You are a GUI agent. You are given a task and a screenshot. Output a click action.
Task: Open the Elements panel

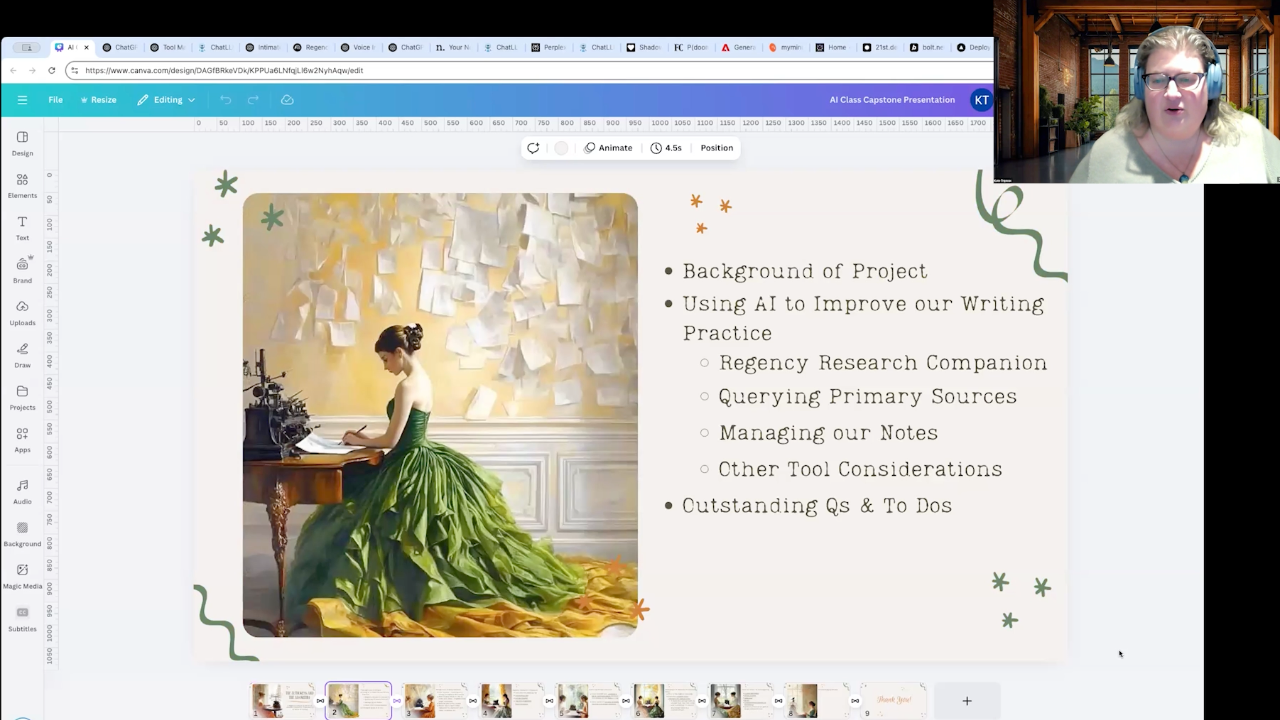[22, 185]
